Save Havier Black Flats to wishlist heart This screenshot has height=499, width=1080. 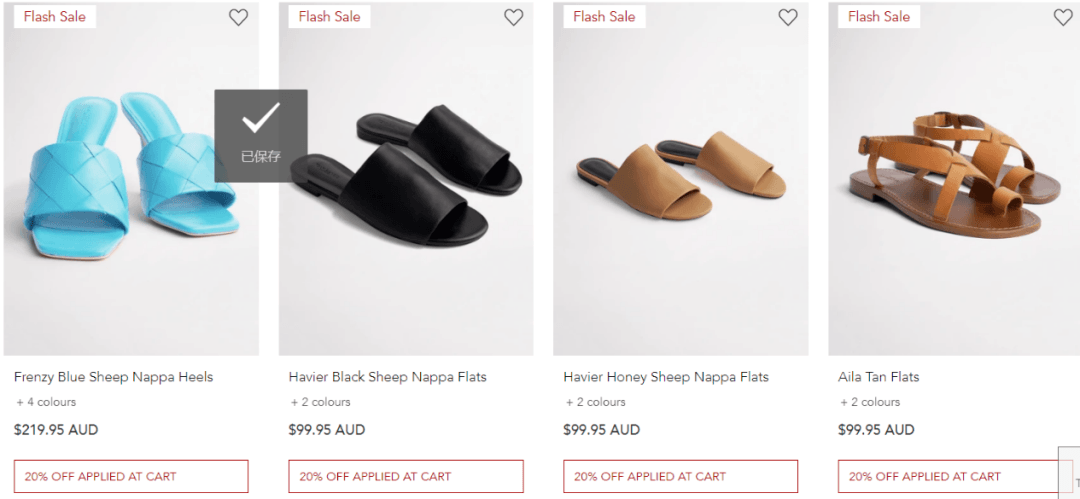pyautogui.click(x=513, y=17)
